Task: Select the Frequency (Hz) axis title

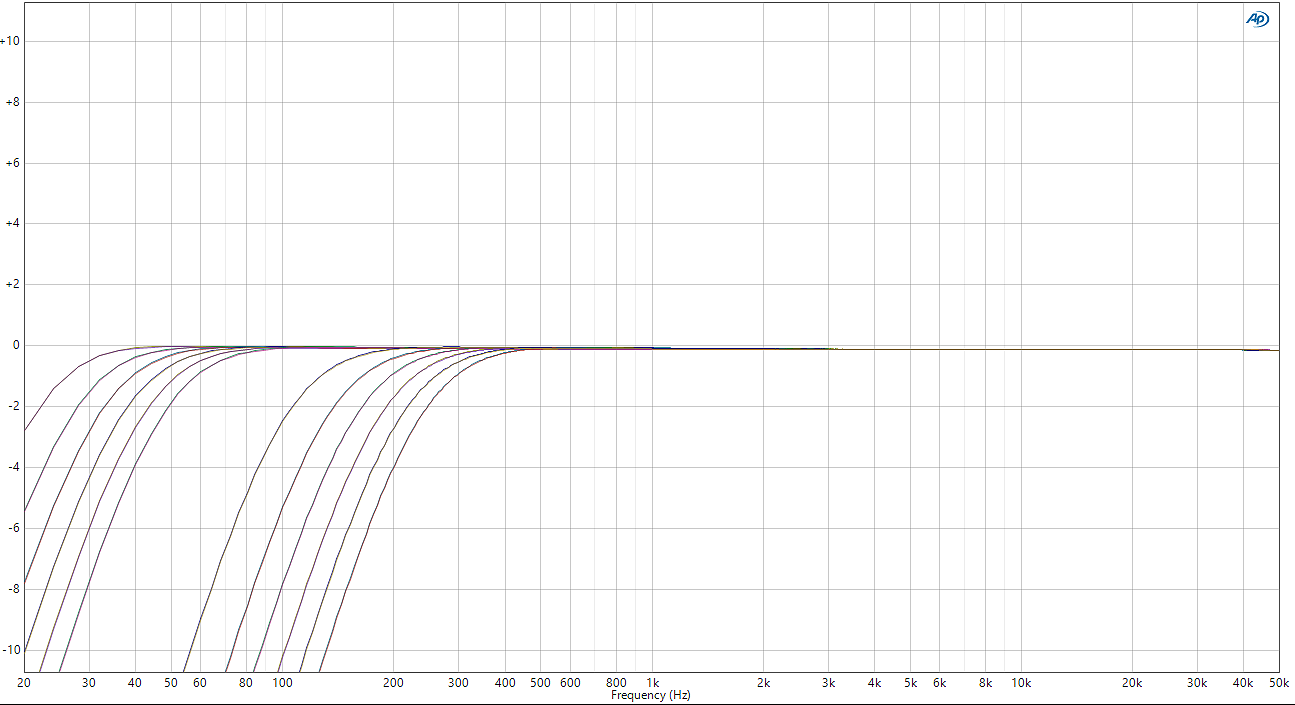Action: tap(651, 695)
